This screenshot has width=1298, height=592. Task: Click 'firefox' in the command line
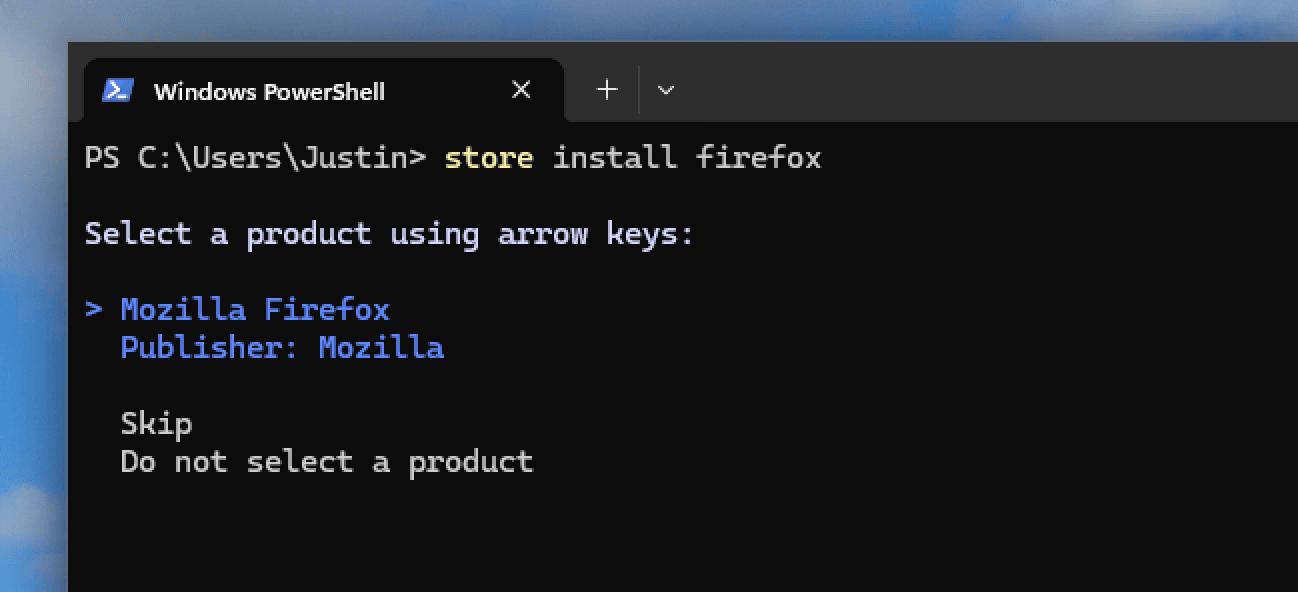[x=758, y=158]
